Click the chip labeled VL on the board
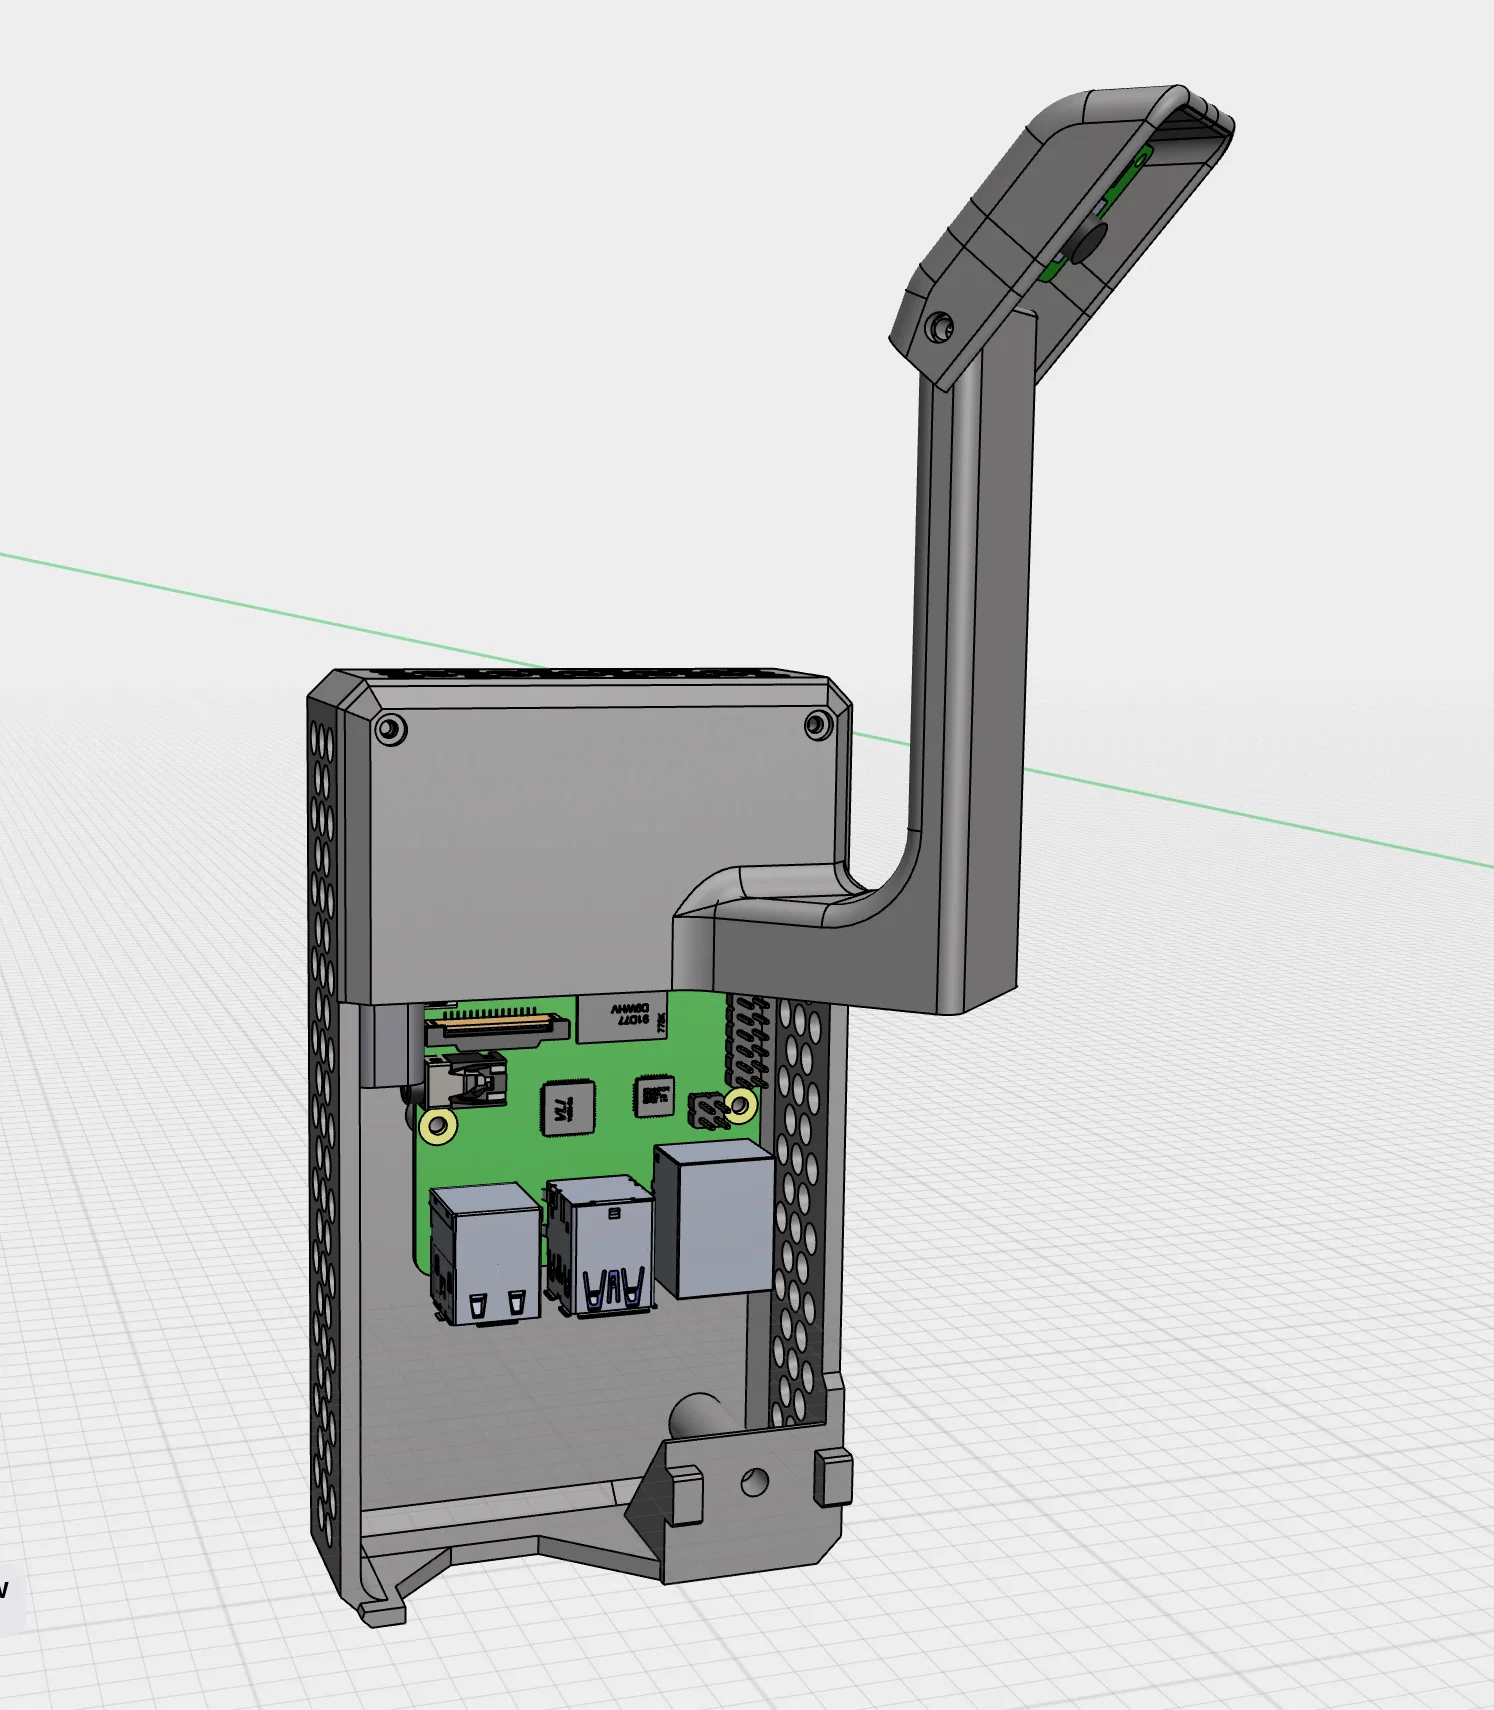1494x1710 pixels. [x=567, y=1107]
